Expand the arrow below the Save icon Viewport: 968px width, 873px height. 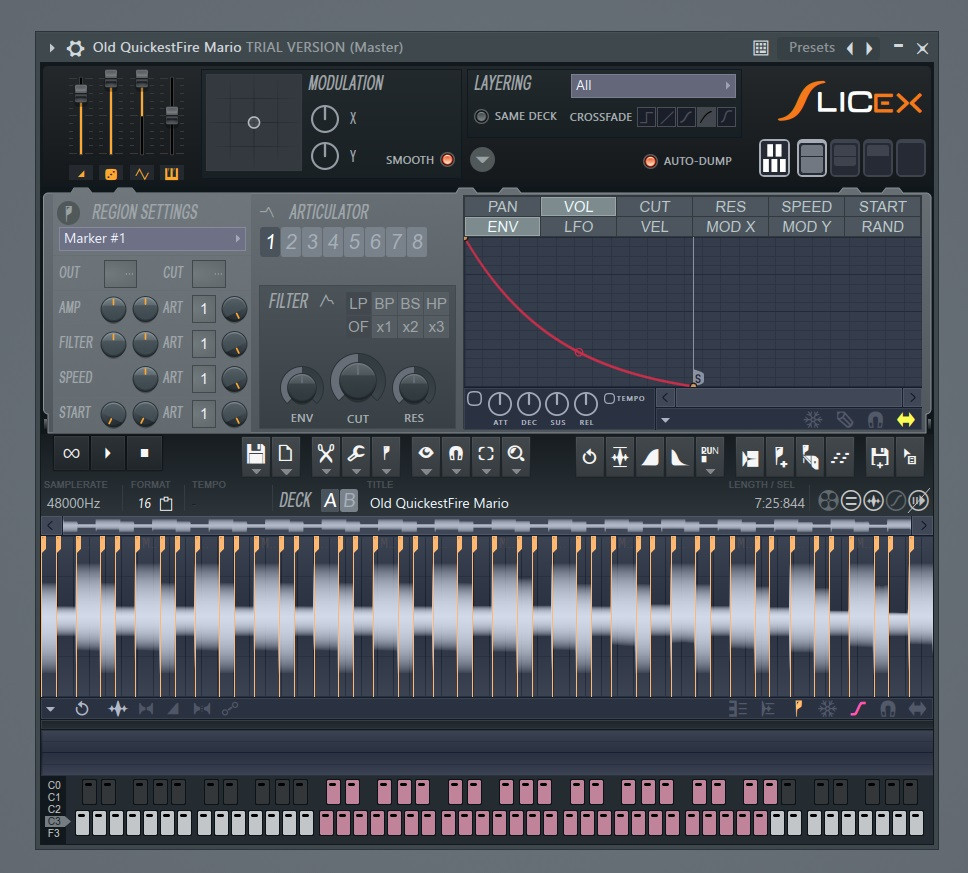pos(255,470)
